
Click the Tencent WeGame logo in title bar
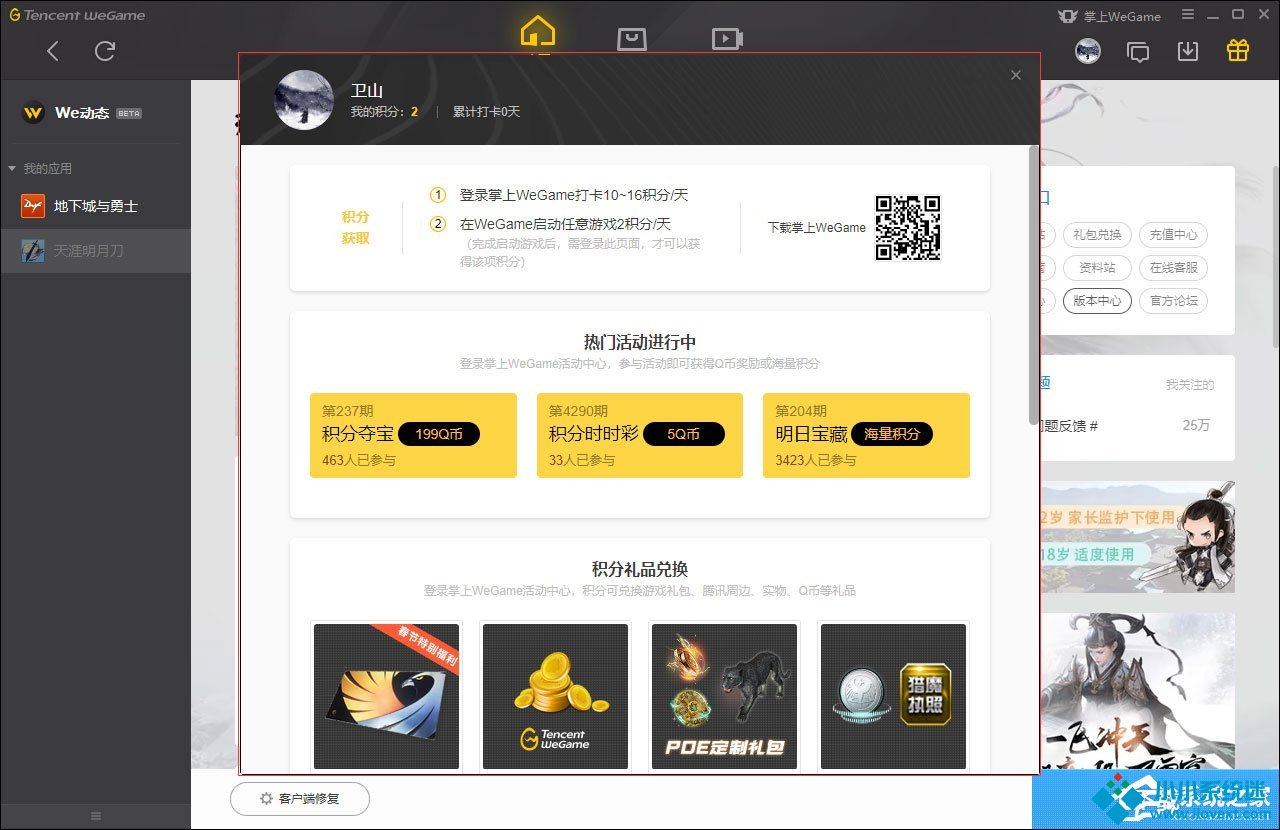(77, 15)
